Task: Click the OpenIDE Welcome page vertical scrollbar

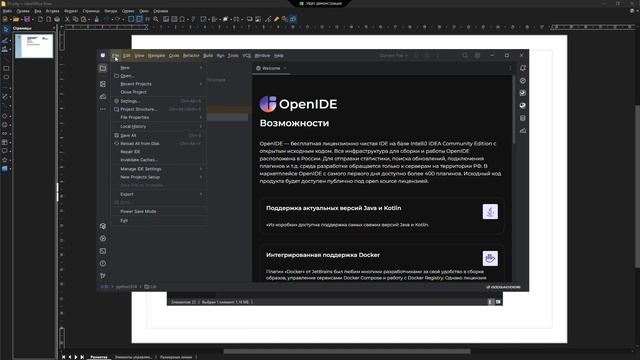Action: pyautogui.click(x=513, y=110)
